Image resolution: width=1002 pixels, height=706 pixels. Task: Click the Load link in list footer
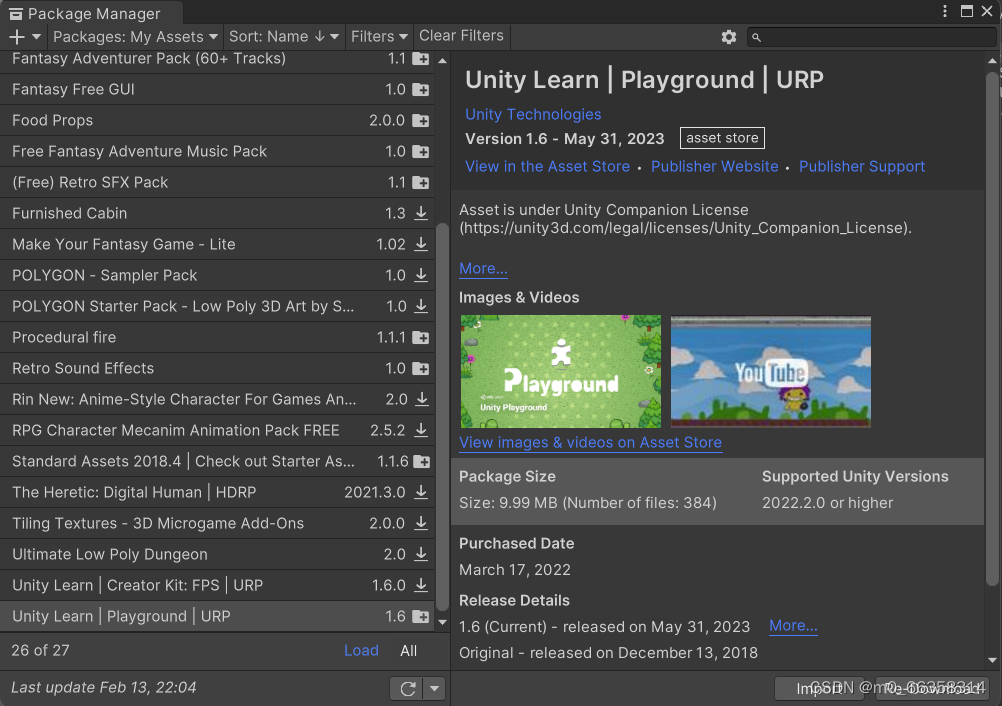(x=361, y=650)
